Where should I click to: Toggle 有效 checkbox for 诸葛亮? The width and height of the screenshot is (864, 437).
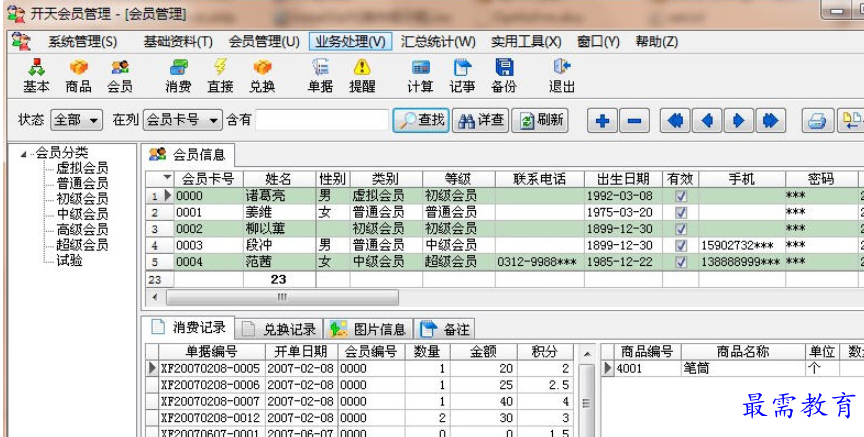(681, 196)
